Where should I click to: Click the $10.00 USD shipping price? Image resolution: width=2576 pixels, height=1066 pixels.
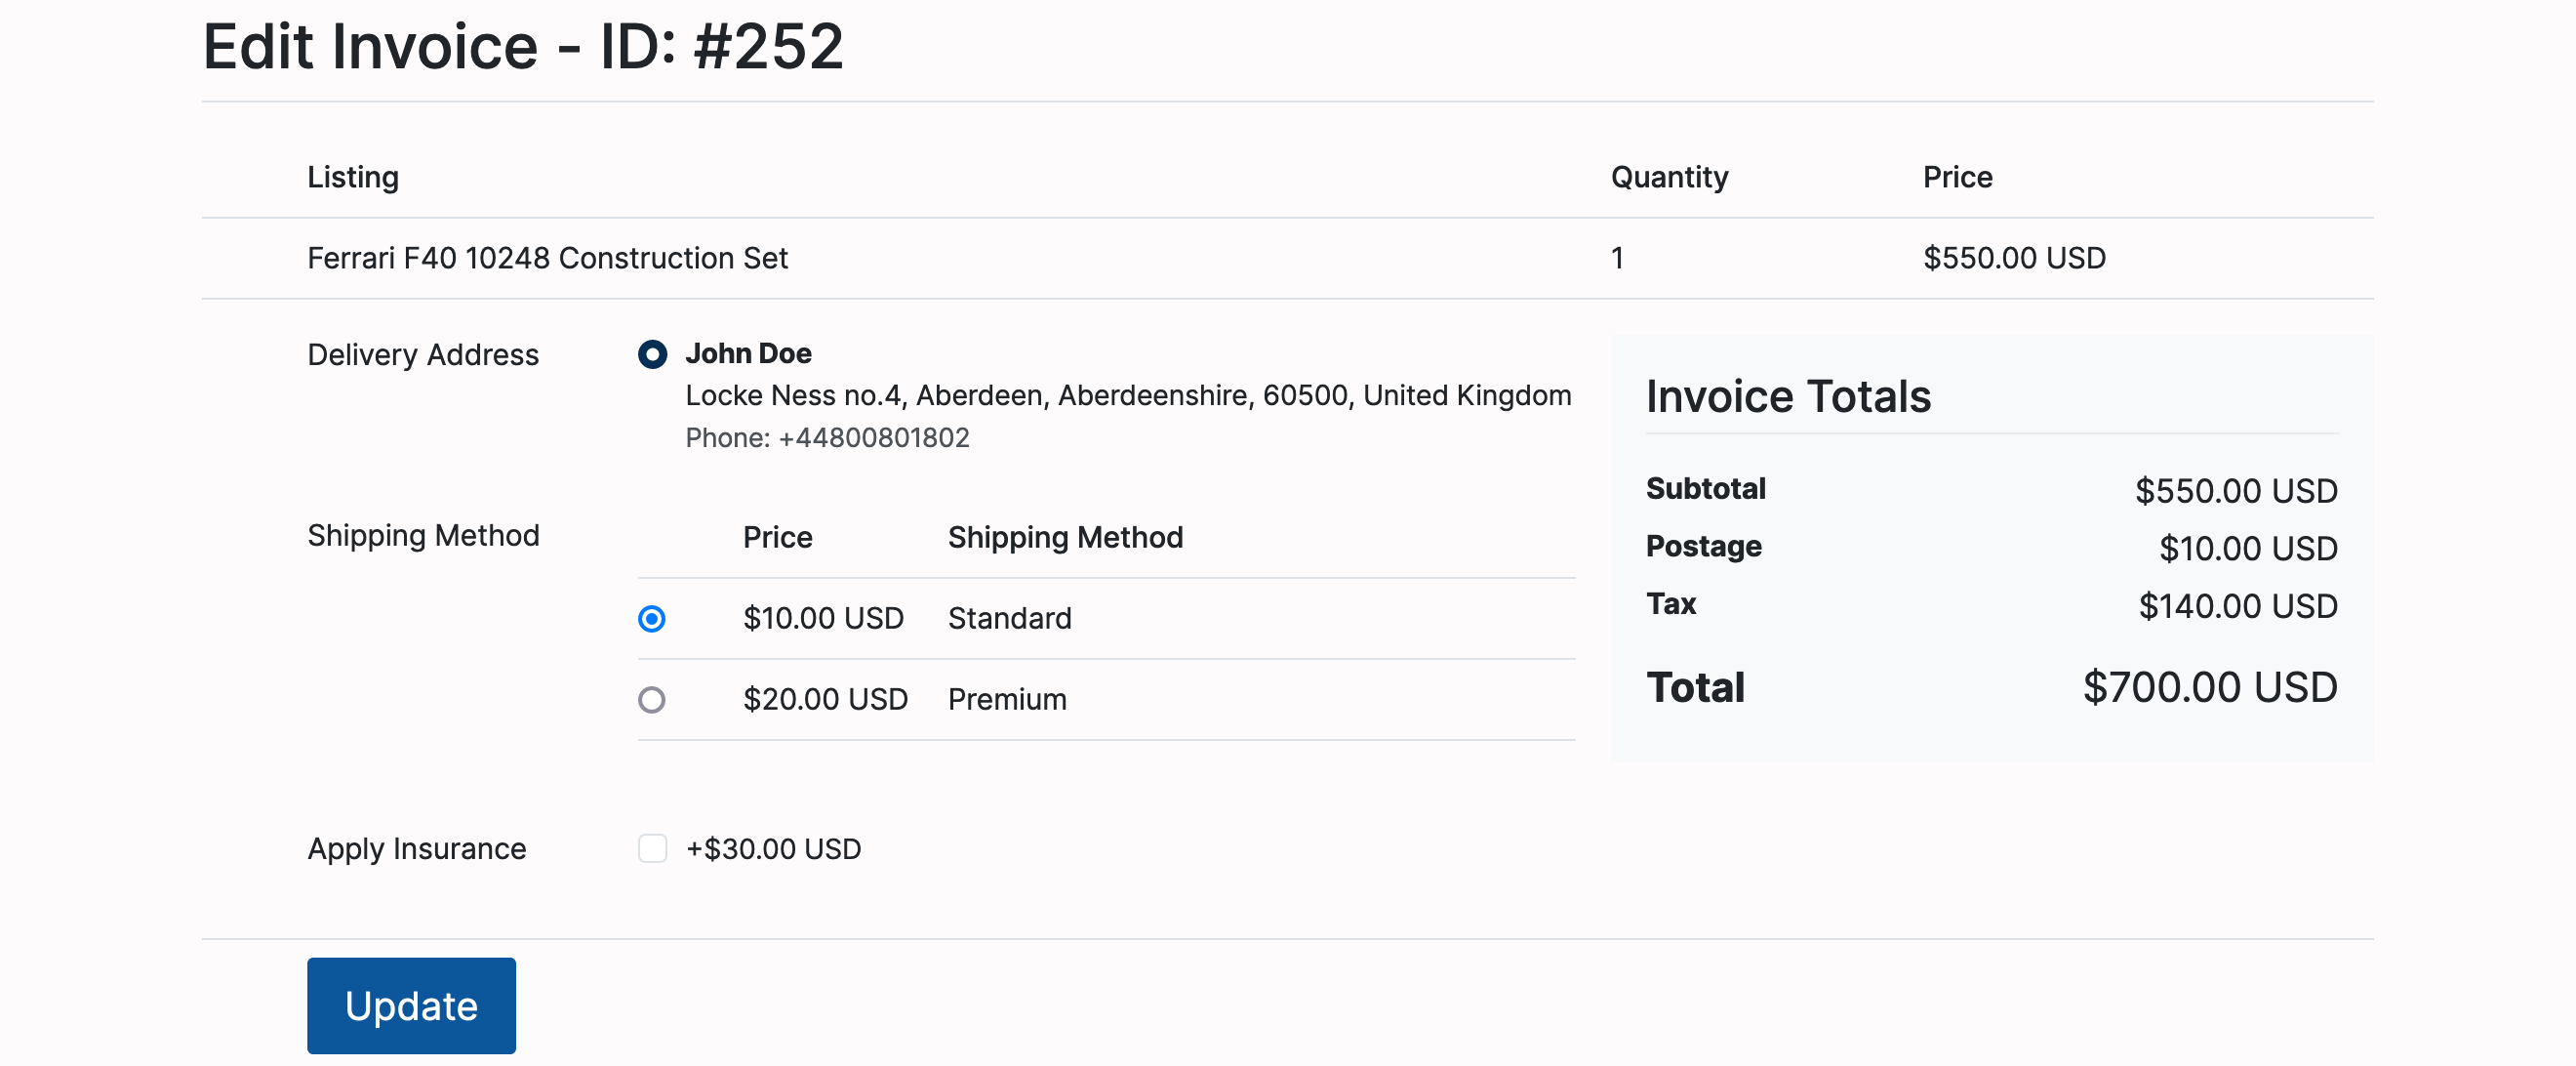pyautogui.click(x=823, y=619)
